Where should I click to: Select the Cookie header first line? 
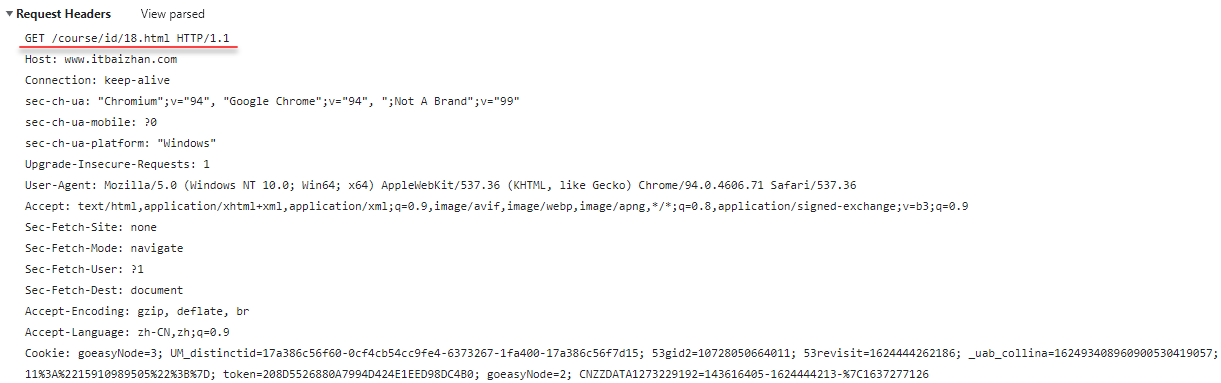[621, 354]
